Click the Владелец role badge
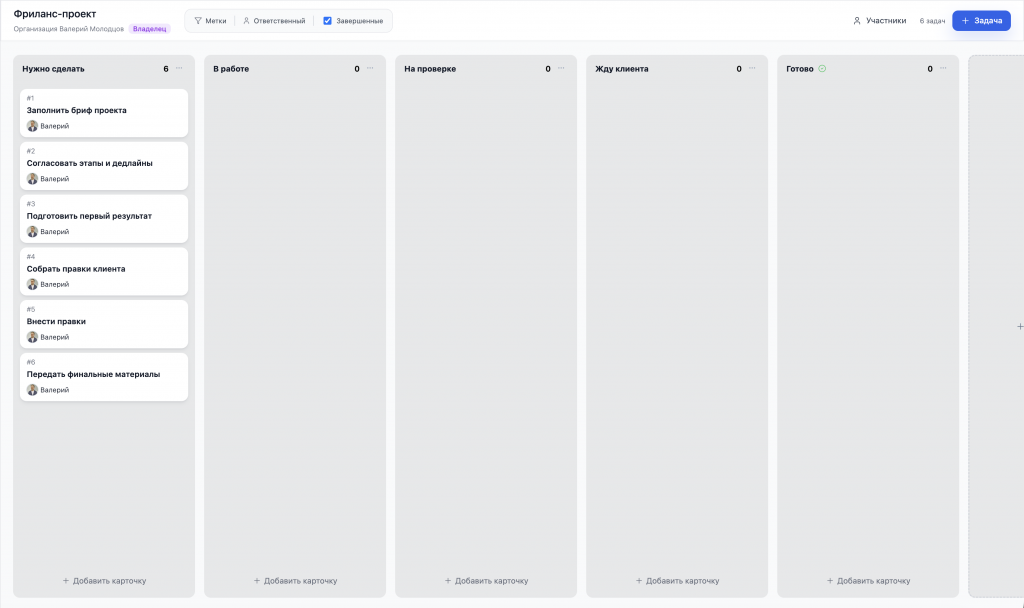This screenshot has height=608, width=1024. [x=150, y=29]
